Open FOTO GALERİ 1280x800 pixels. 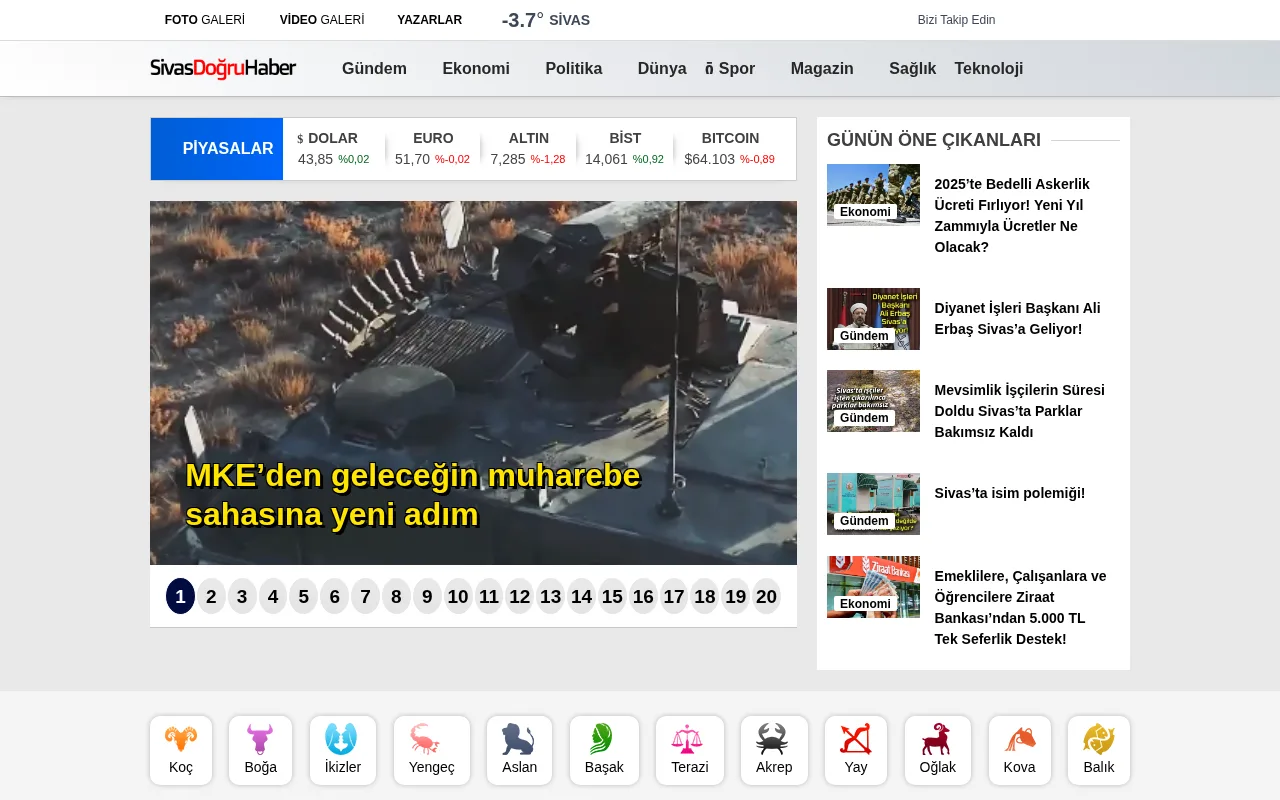(x=204, y=19)
